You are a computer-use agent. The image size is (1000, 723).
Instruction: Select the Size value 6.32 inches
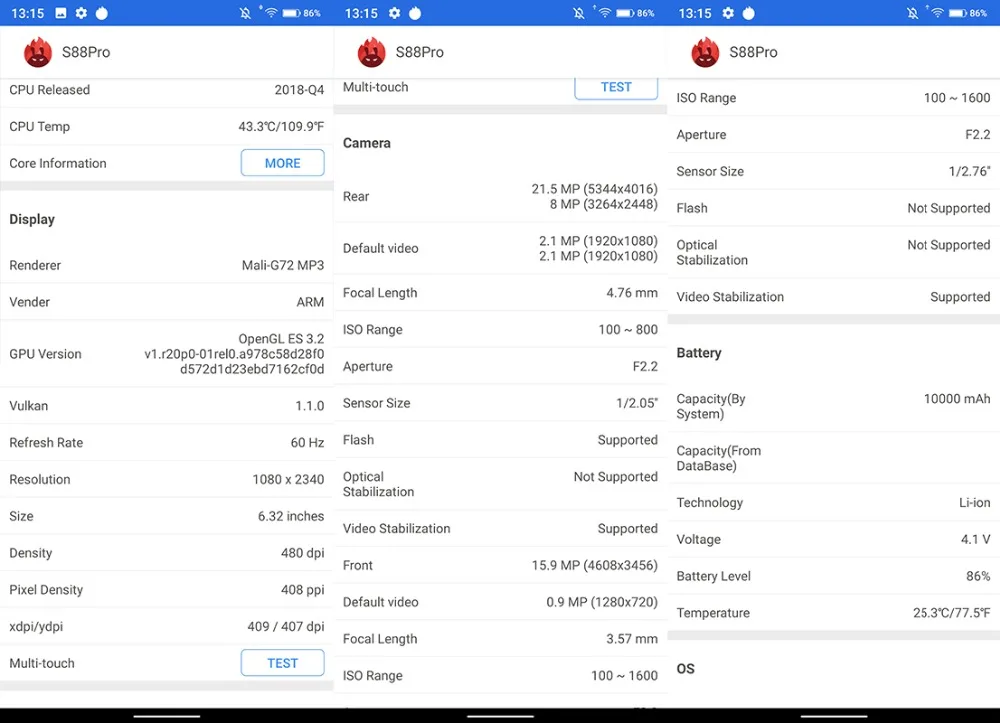[291, 516]
